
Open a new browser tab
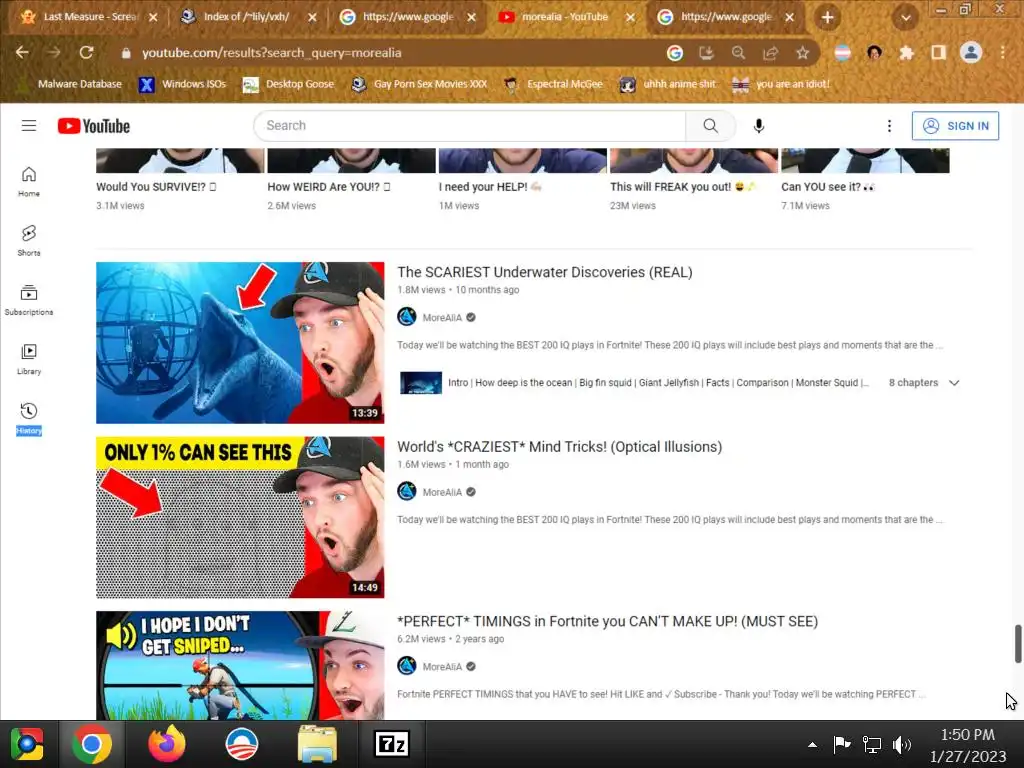coord(827,17)
